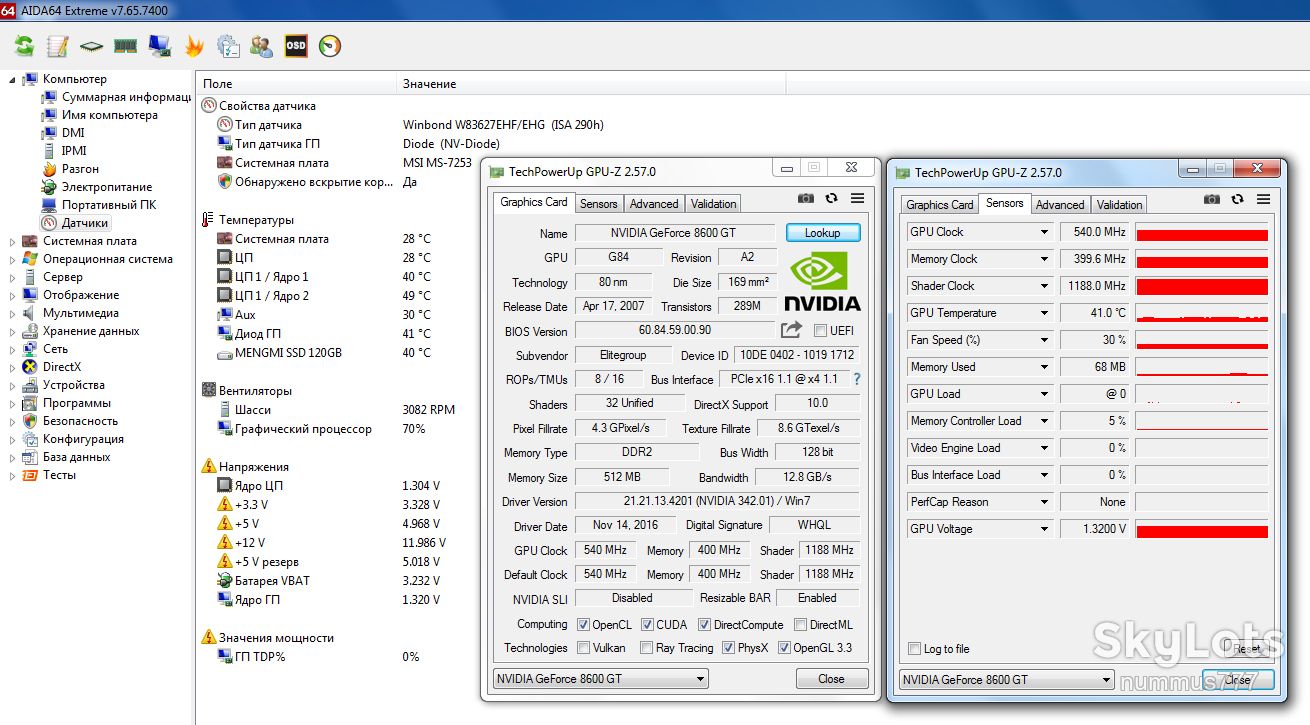Image resolution: width=1310 pixels, height=725 pixels.
Task: Open the sensor gauge toolbar icon
Action: click(330, 46)
